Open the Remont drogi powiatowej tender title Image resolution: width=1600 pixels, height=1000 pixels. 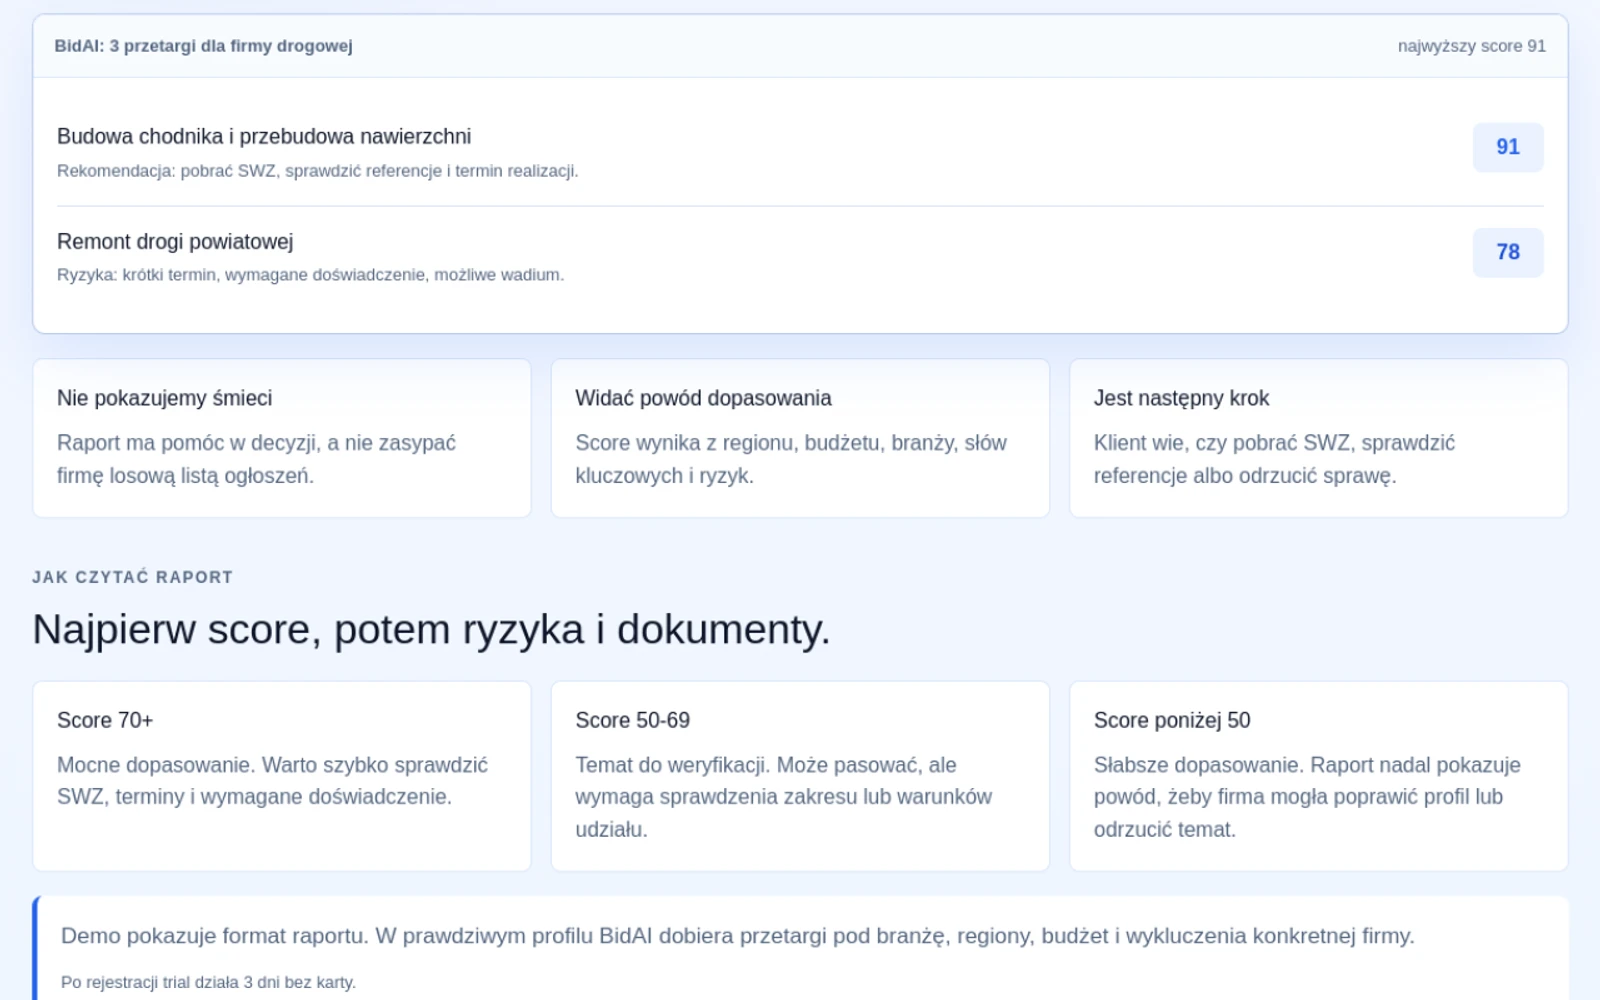[x=175, y=242]
